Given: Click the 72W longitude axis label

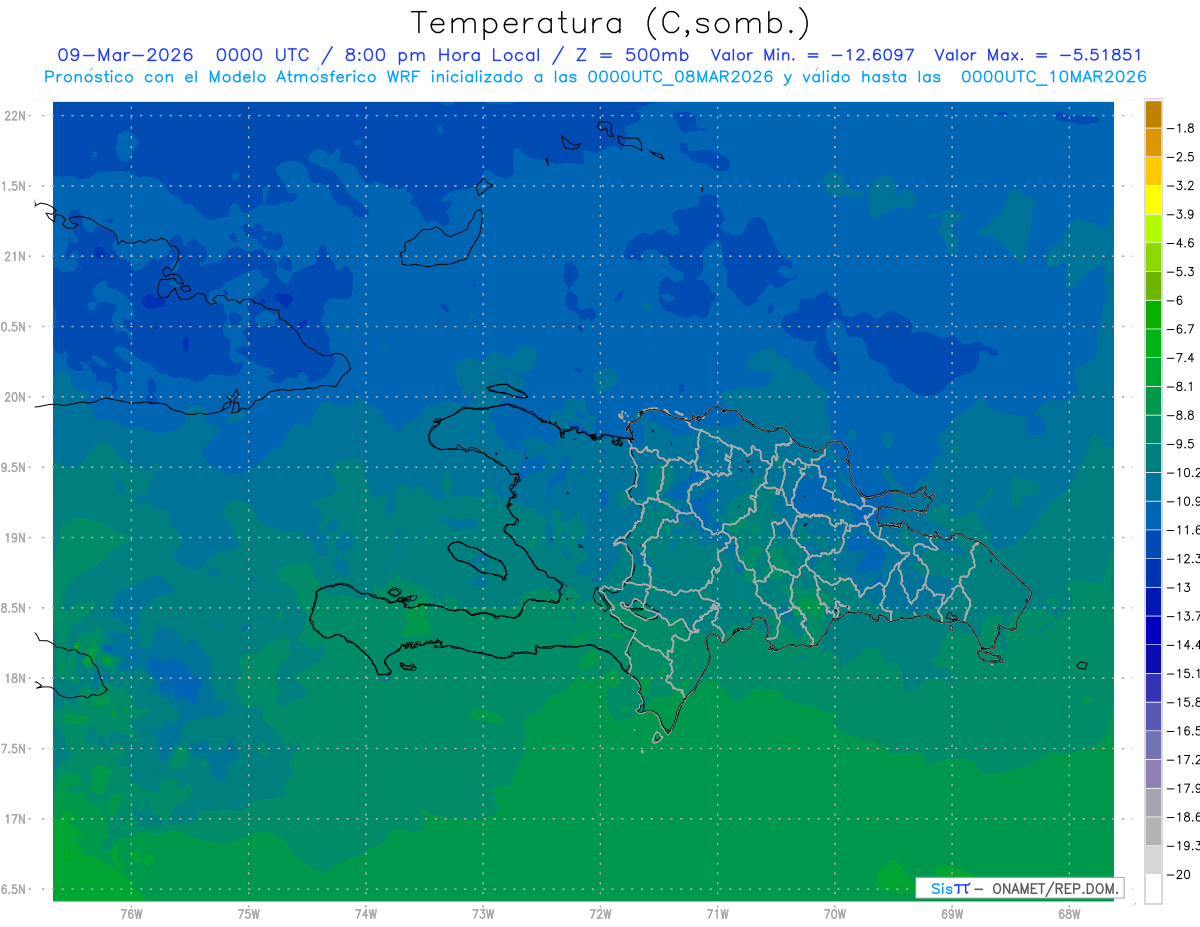Looking at the screenshot, I should pos(600,913).
